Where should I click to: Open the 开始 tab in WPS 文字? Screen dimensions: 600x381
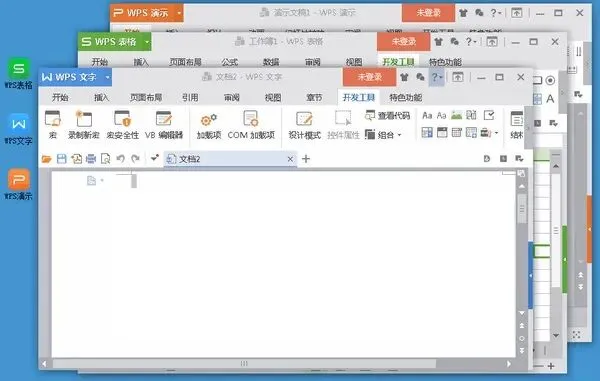(60, 98)
